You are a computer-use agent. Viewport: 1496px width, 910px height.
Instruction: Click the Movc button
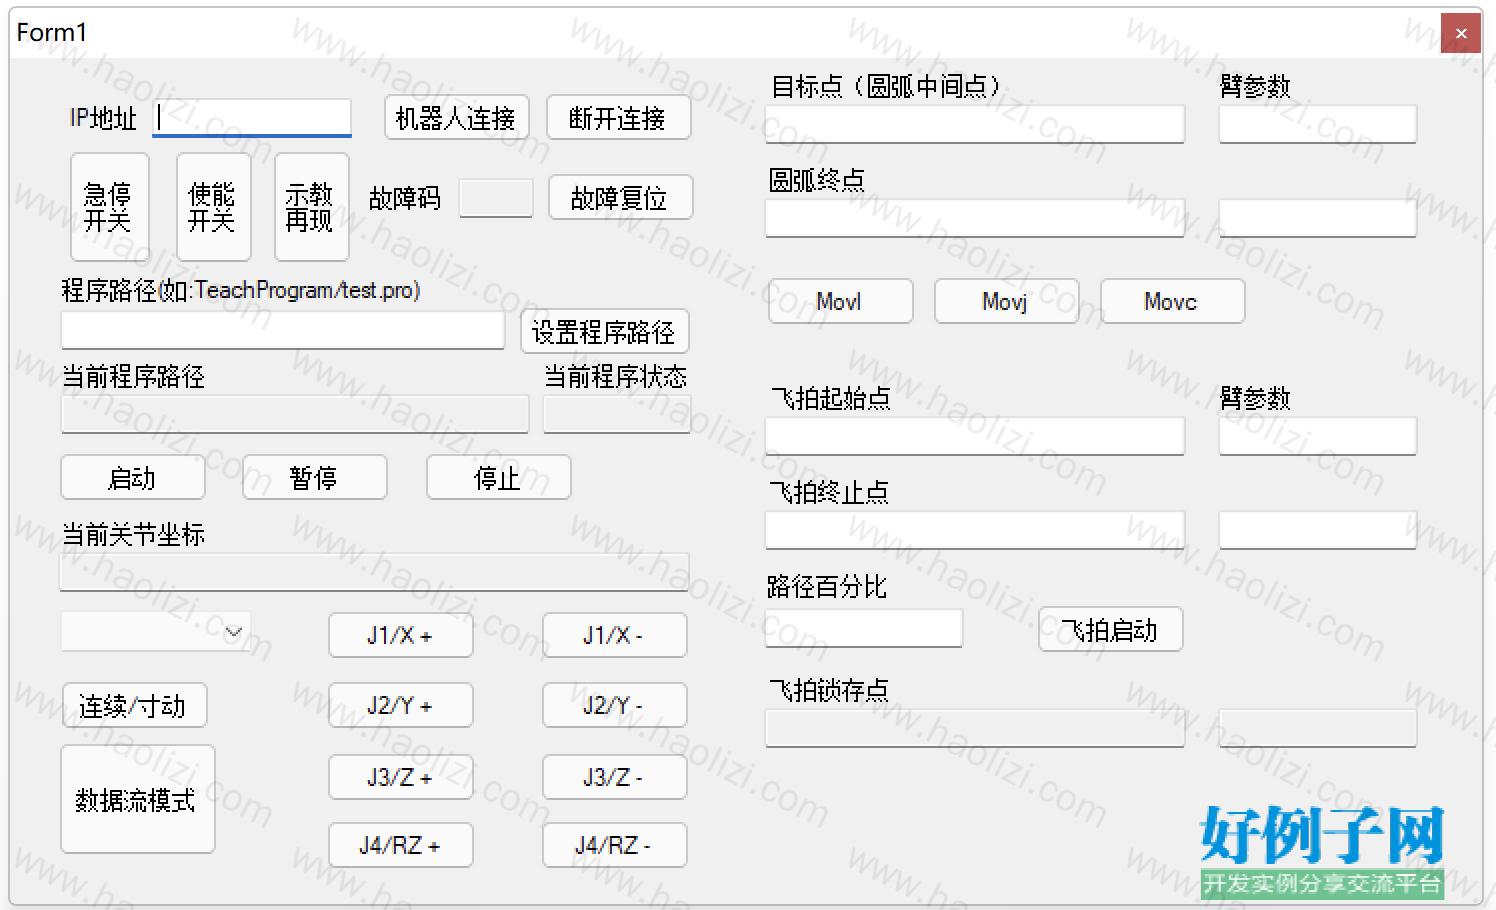point(1172,301)
